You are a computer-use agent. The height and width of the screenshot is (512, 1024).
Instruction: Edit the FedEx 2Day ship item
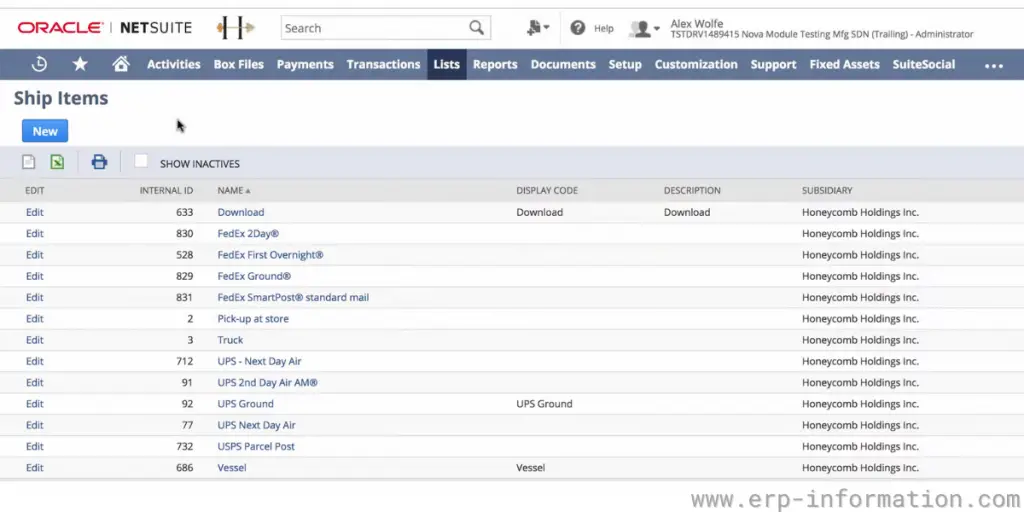coord(35,233)
